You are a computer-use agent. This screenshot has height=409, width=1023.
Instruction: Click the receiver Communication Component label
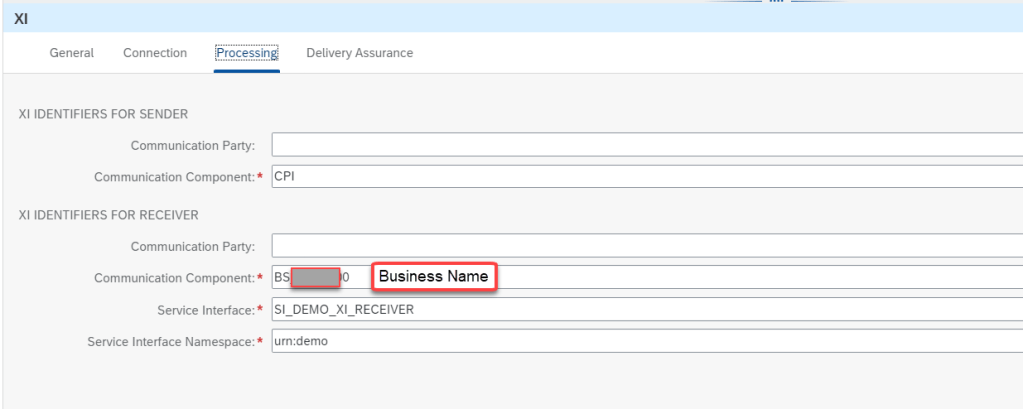174,277
